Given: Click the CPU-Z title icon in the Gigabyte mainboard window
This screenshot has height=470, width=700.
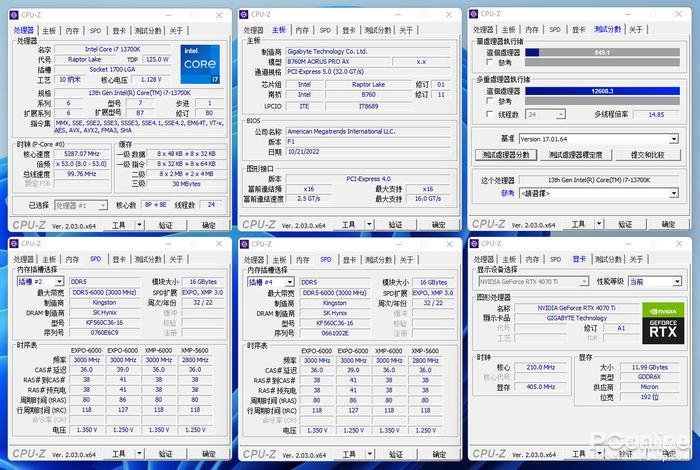Looking at the screenshot, I should (244, 15).
